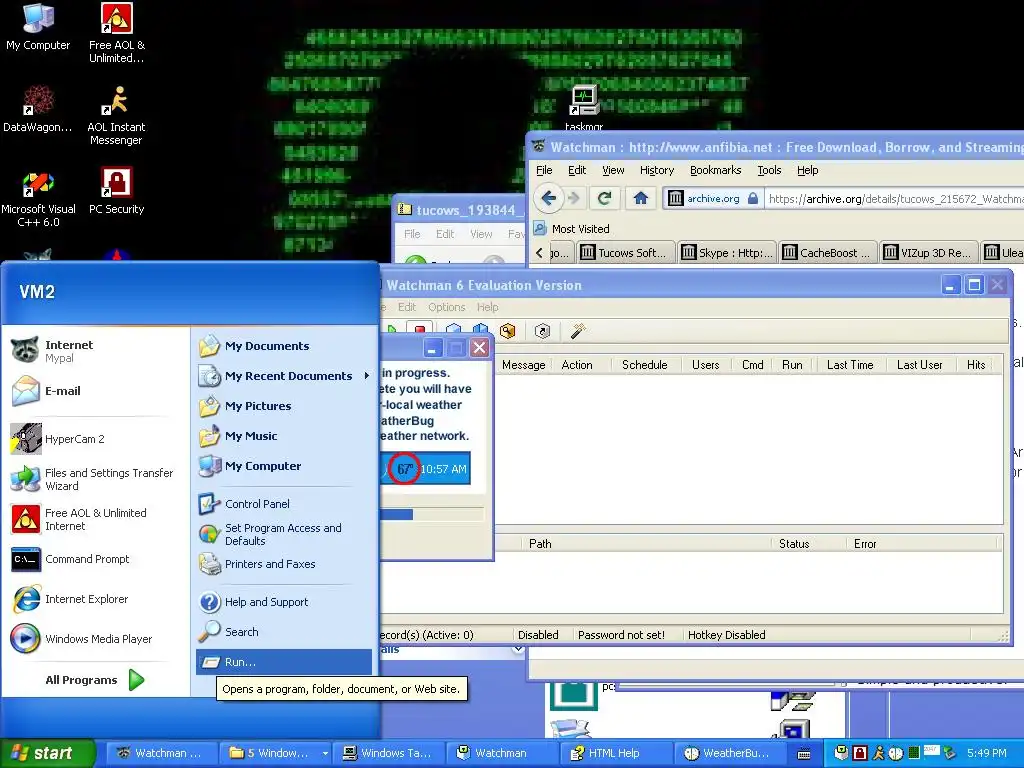
Task: Open Tools menu in browser window
Action: click(x=769, y=170)
